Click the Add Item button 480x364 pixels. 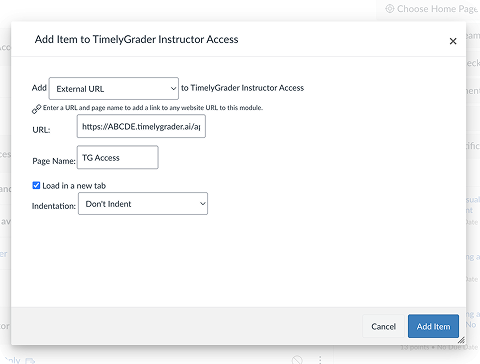(433, 326)
